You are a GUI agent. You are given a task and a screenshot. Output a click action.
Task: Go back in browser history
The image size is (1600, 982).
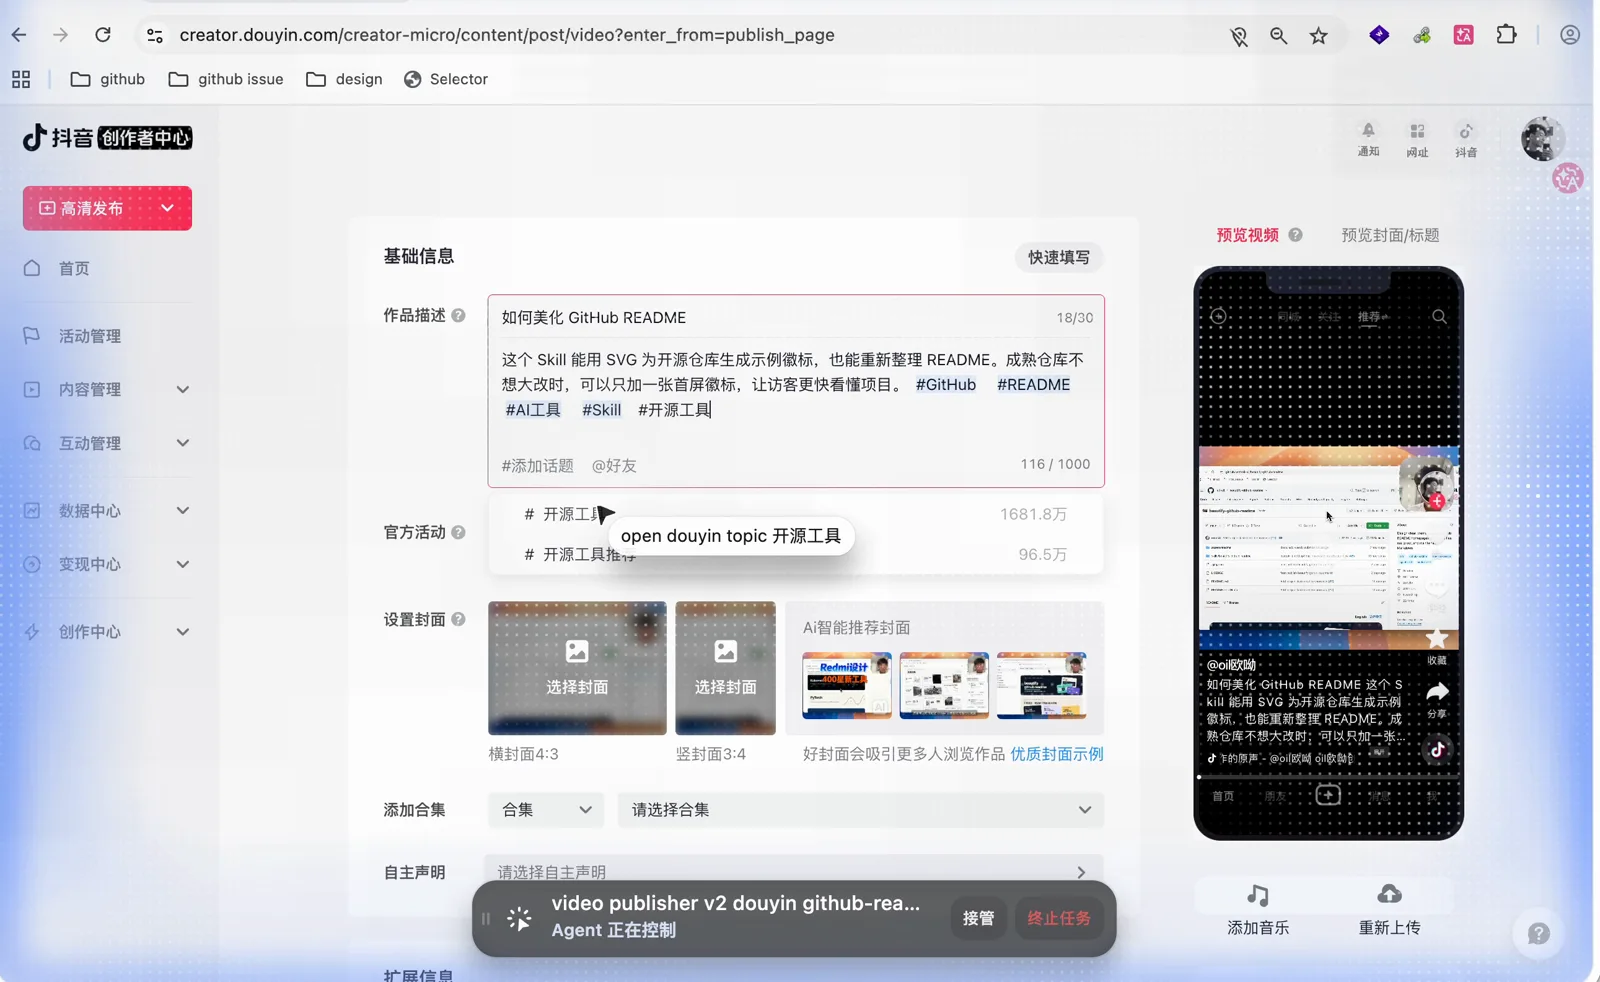point(19,35)
